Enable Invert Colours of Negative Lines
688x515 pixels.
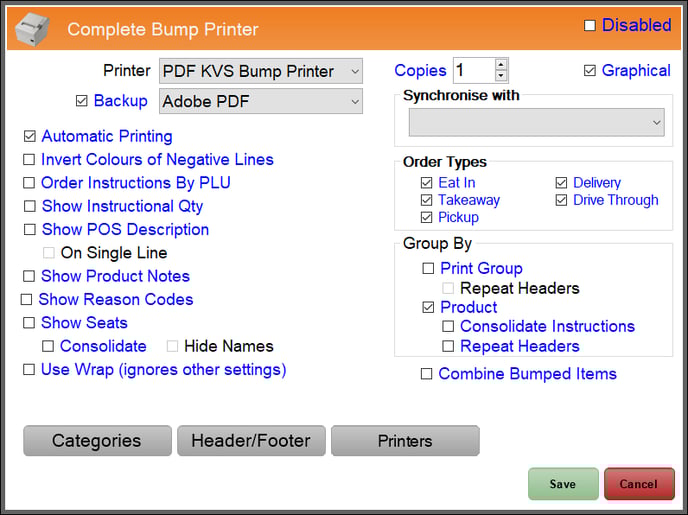coord(30,160)
